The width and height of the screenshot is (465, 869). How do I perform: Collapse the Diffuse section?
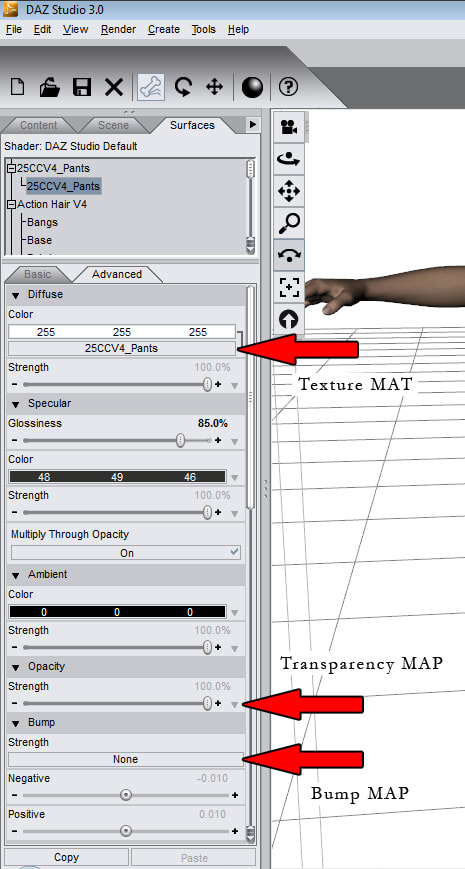click(15, 295)
